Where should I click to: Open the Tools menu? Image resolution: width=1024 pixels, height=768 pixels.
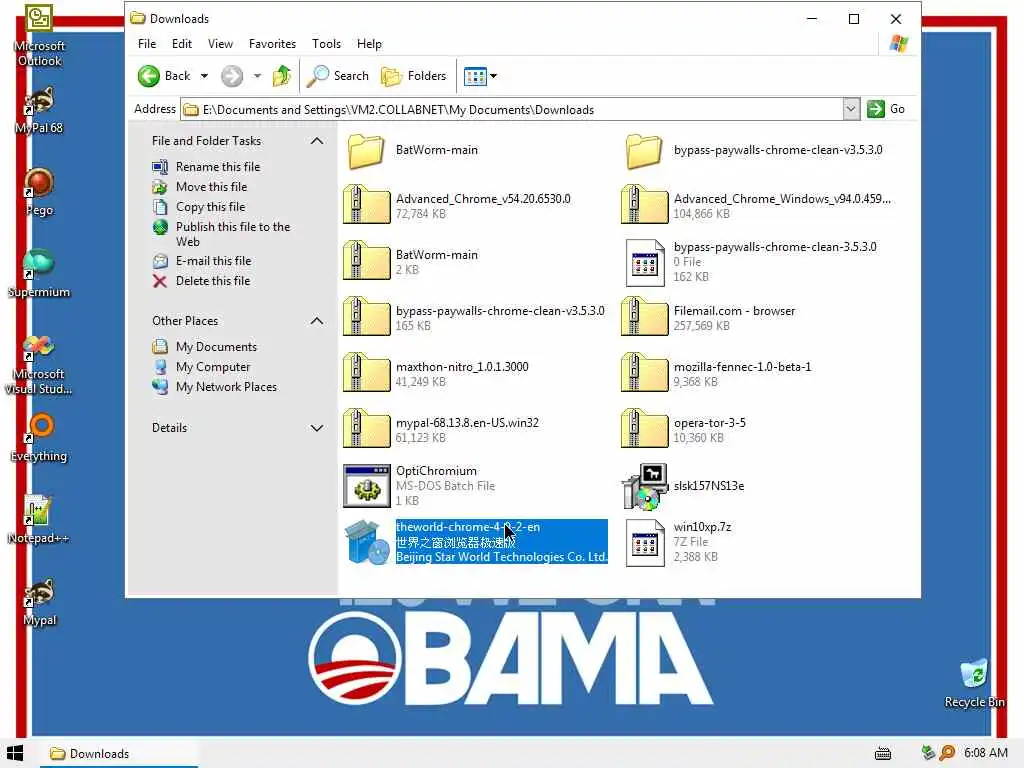(327, 44)
